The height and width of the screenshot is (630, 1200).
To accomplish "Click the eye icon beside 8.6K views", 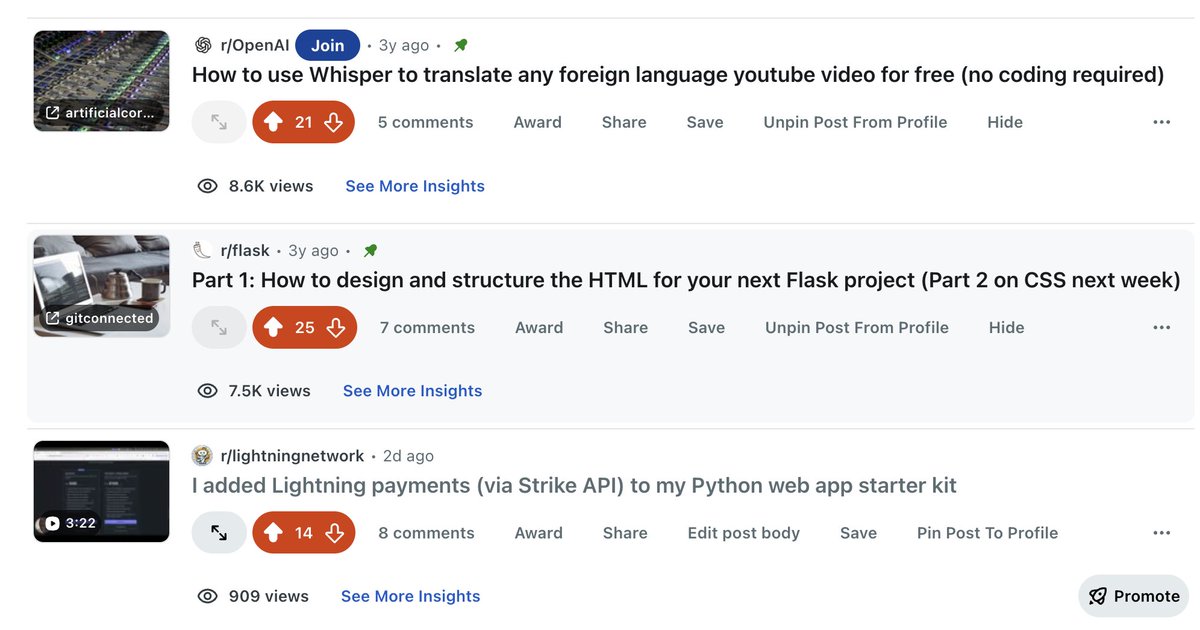I will [208, 186].
